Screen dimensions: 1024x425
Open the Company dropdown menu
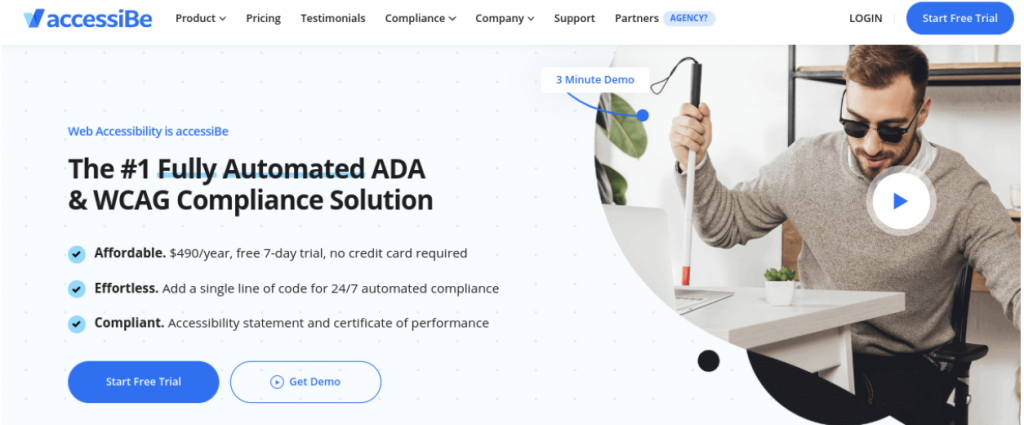[x=505, y=18]
